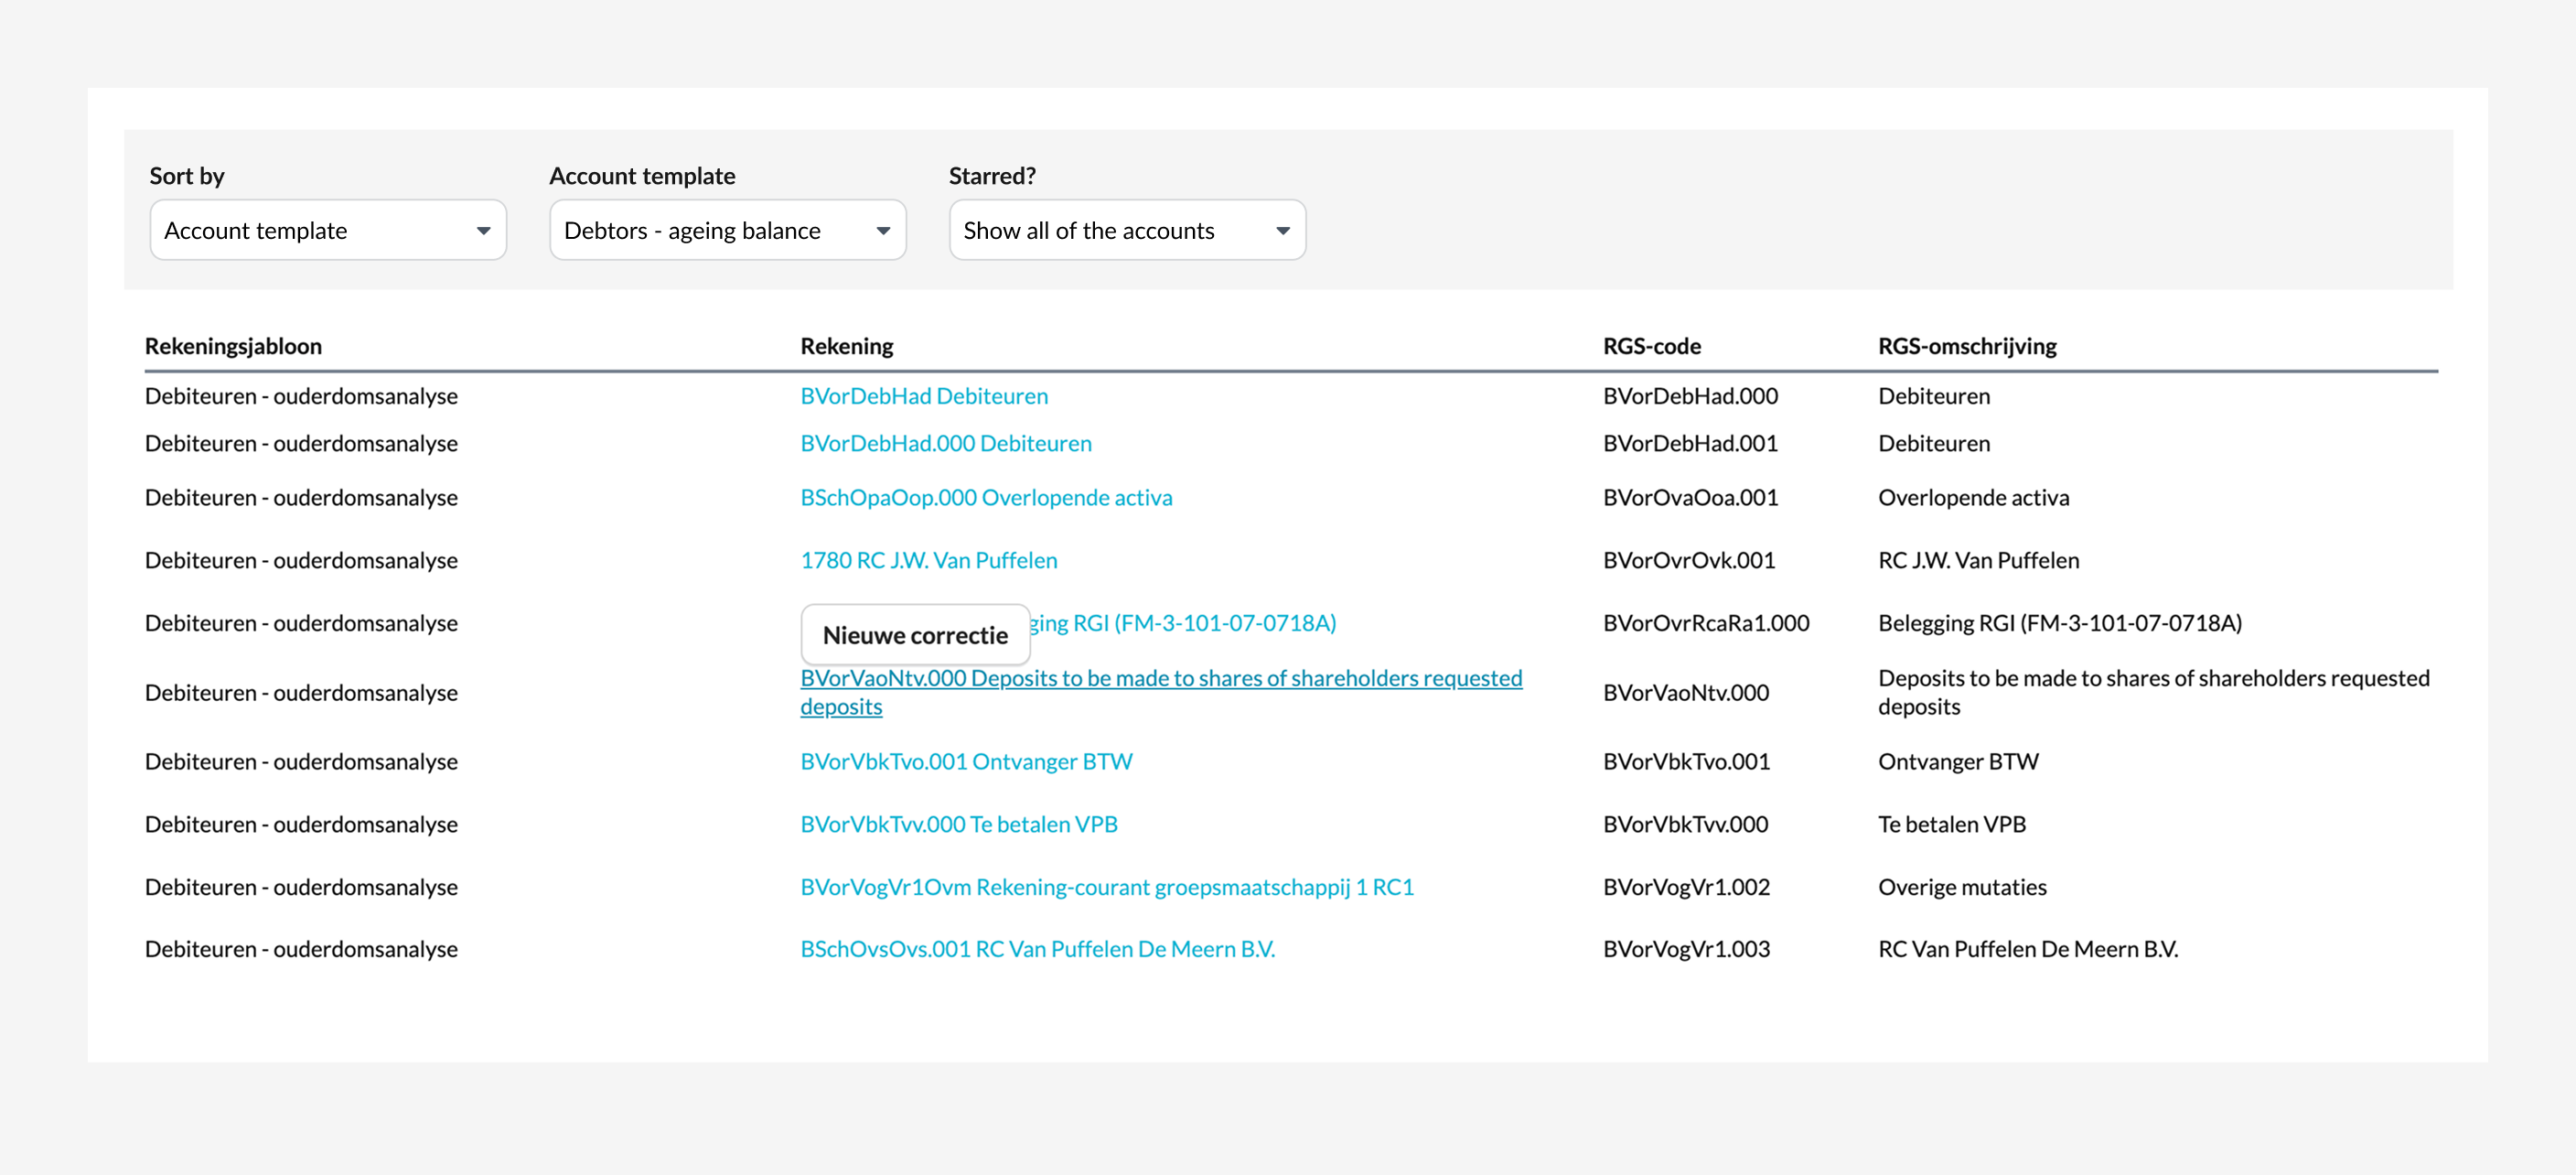Expand the Starred filter dropdown
The image size is (2576, 1175).
click(1126, 230)
